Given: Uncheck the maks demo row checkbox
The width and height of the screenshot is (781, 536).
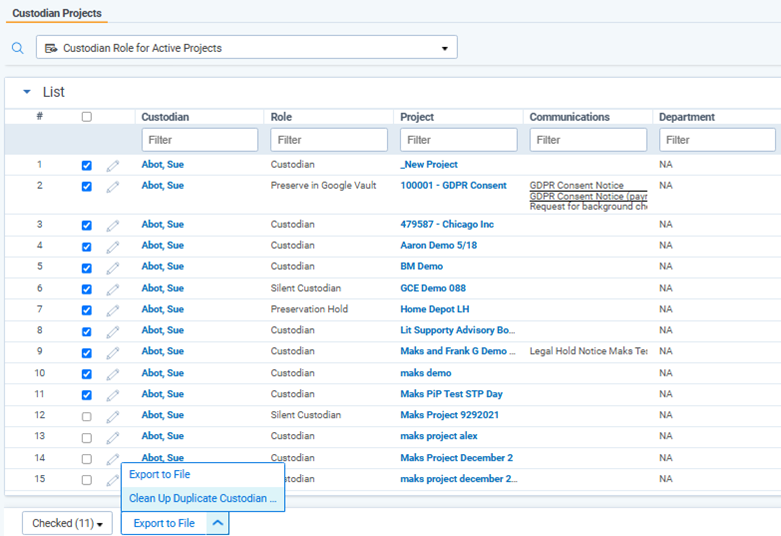Looking at the screenshot, I should 87,374.
